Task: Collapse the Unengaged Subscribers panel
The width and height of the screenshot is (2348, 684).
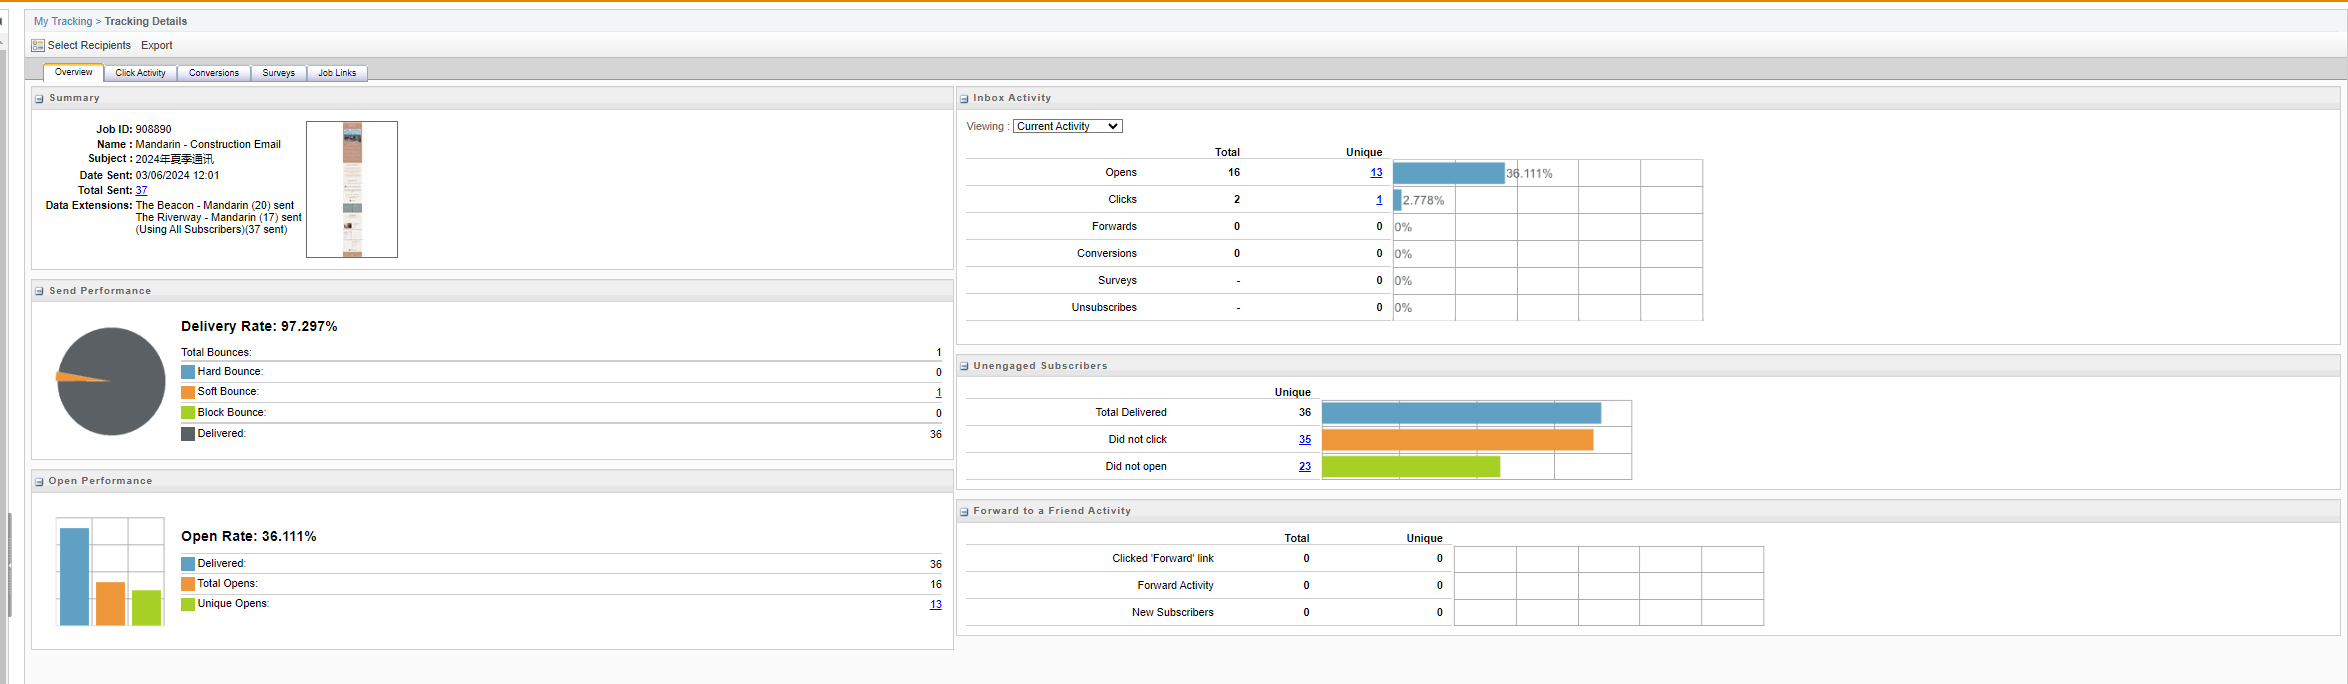Action: (964, 367)
